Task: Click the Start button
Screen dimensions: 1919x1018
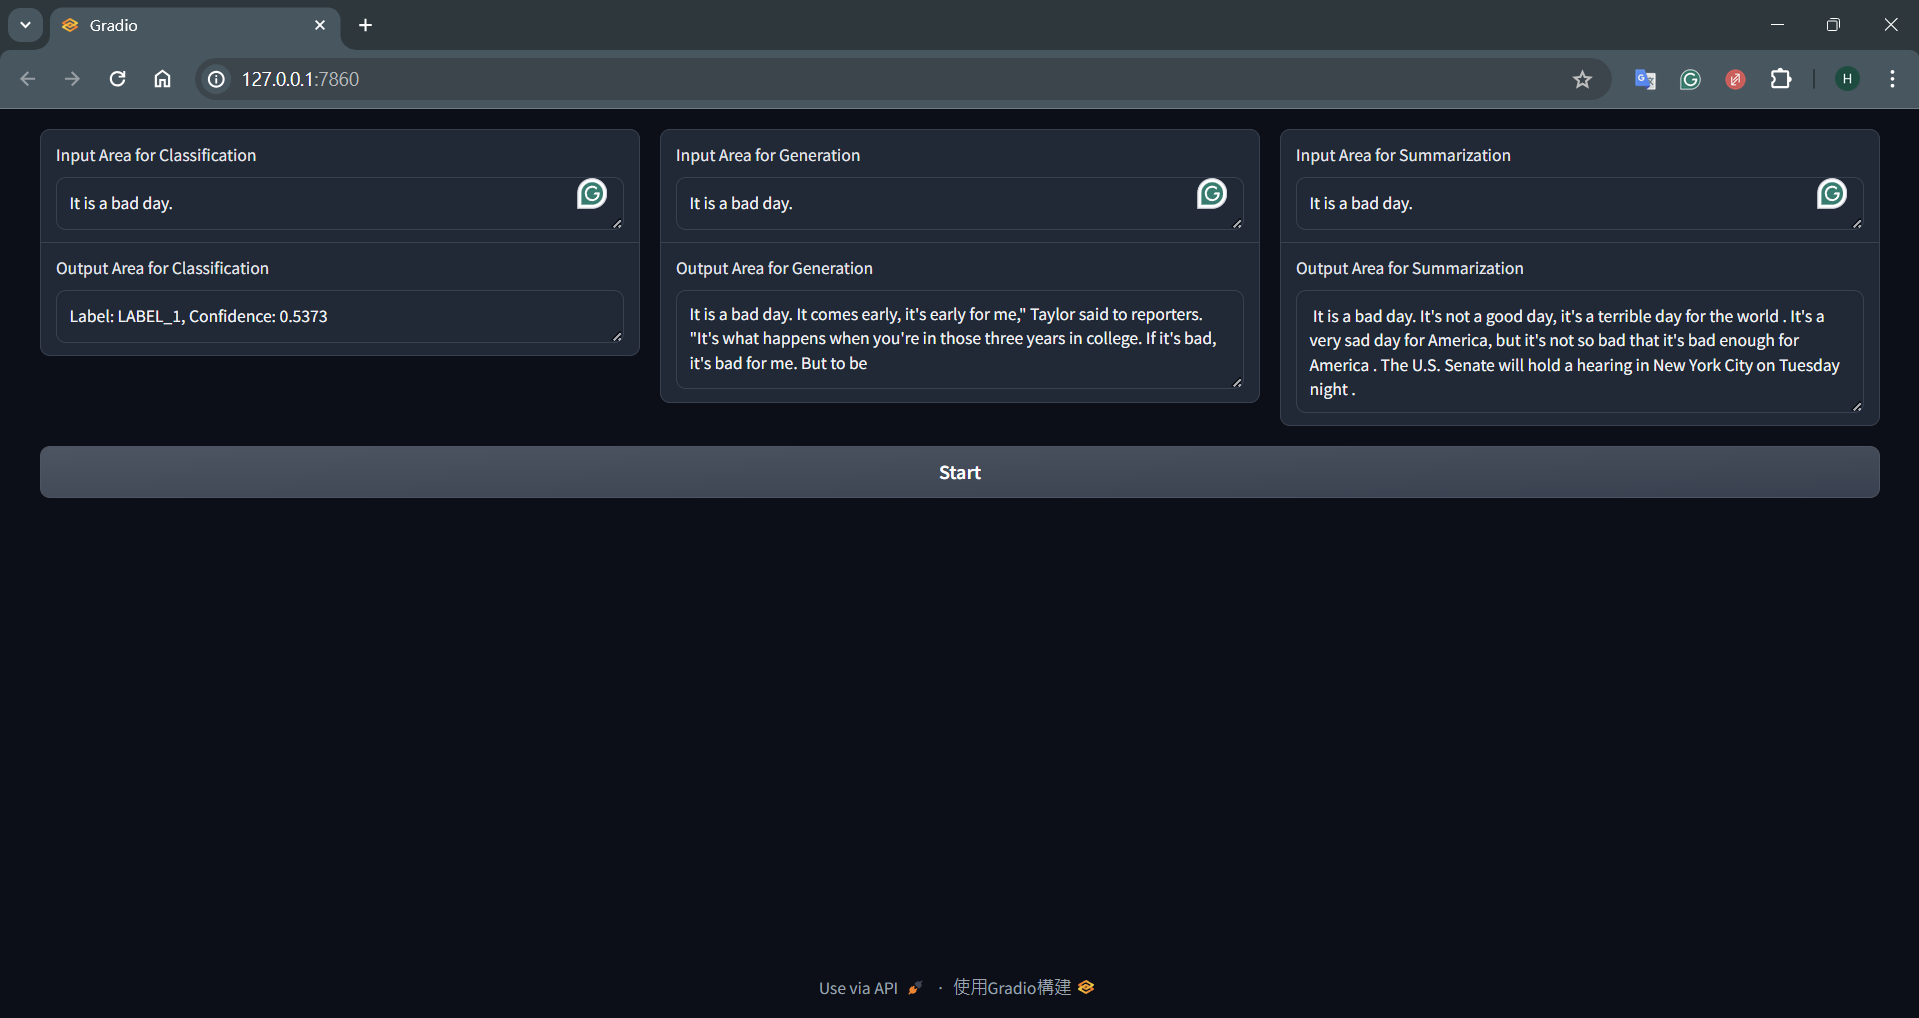Action: [x=960, y=472]
